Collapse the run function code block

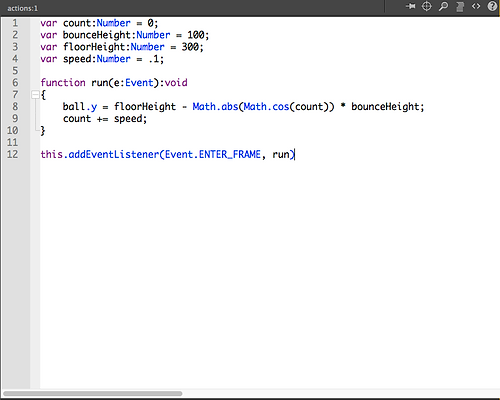pyautogui.click(x=35, y=95)
